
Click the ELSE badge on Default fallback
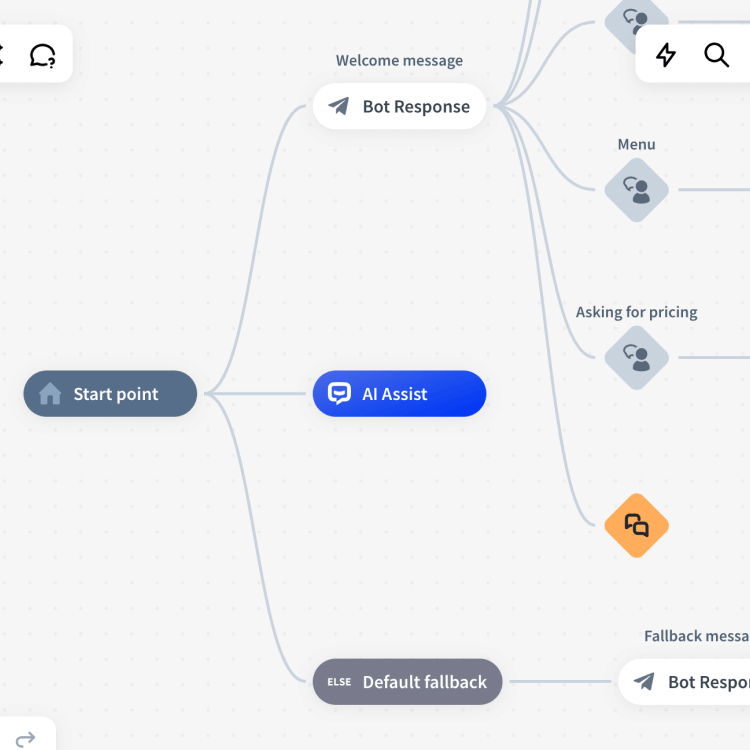pos(339,682)
